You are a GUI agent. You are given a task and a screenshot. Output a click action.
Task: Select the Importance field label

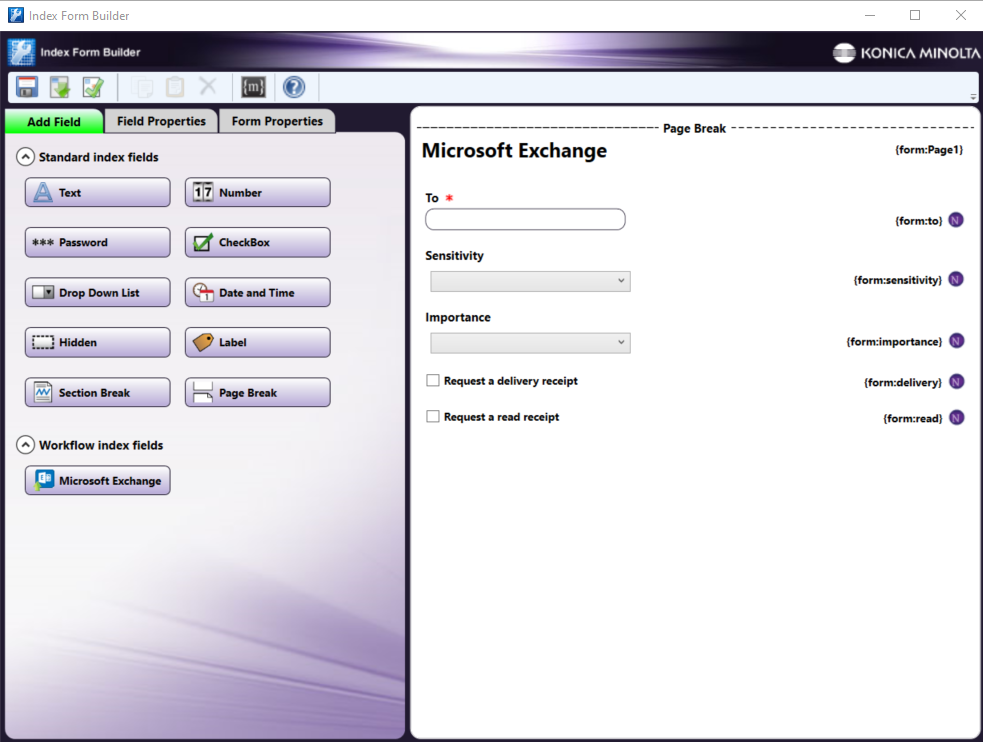coord(458,317)
